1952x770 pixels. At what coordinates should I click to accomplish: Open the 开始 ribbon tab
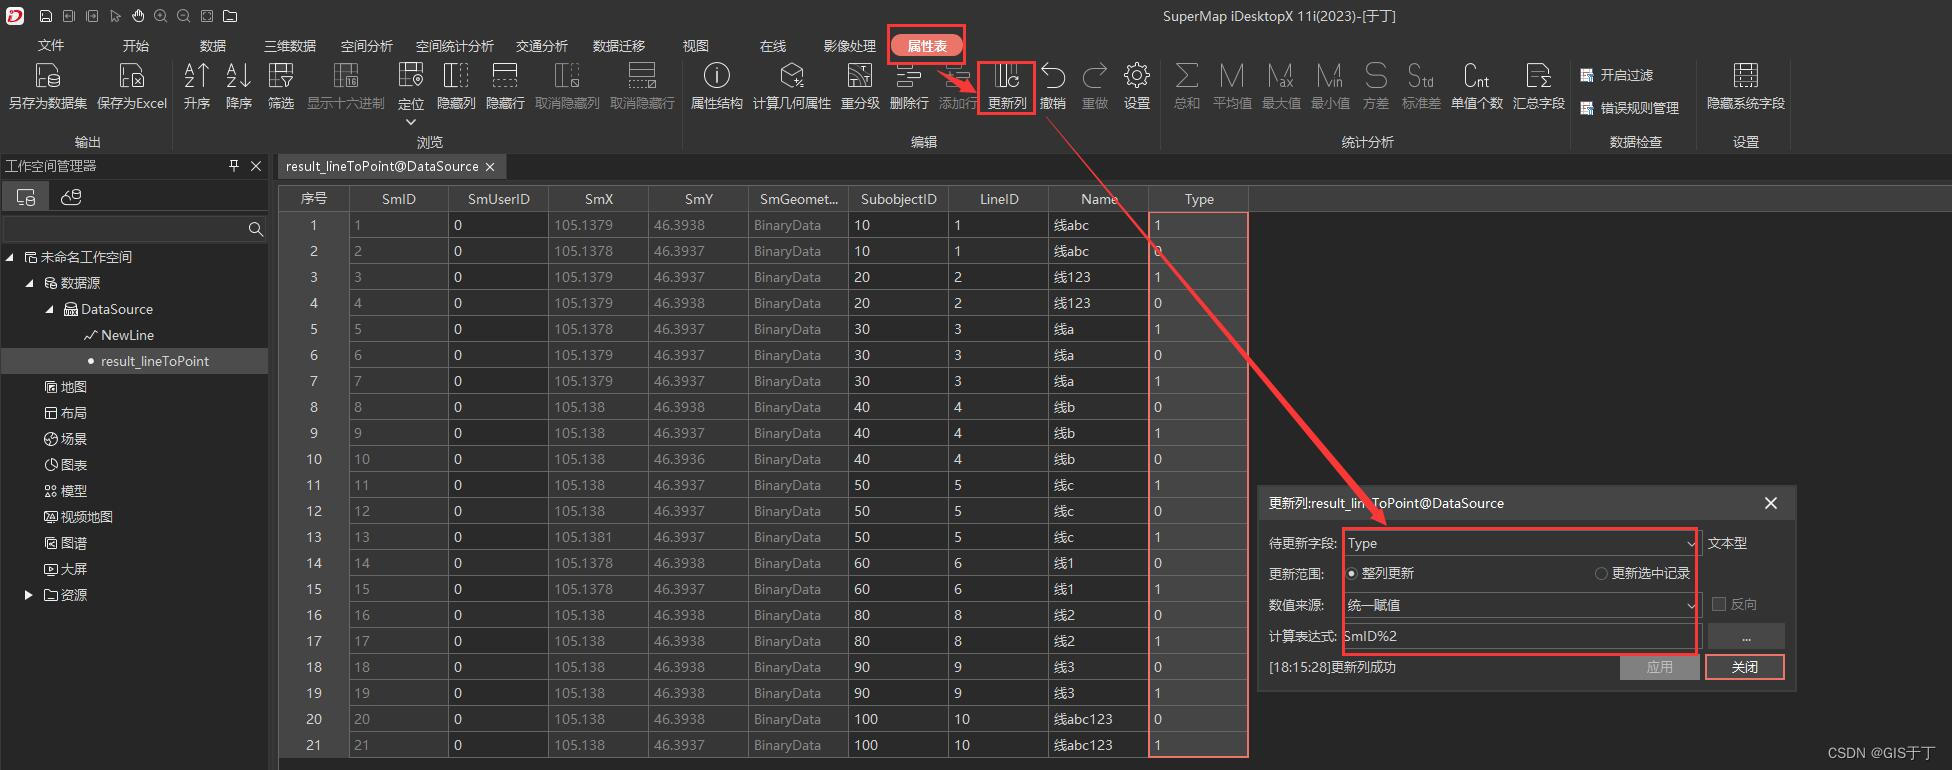(136, 46)
